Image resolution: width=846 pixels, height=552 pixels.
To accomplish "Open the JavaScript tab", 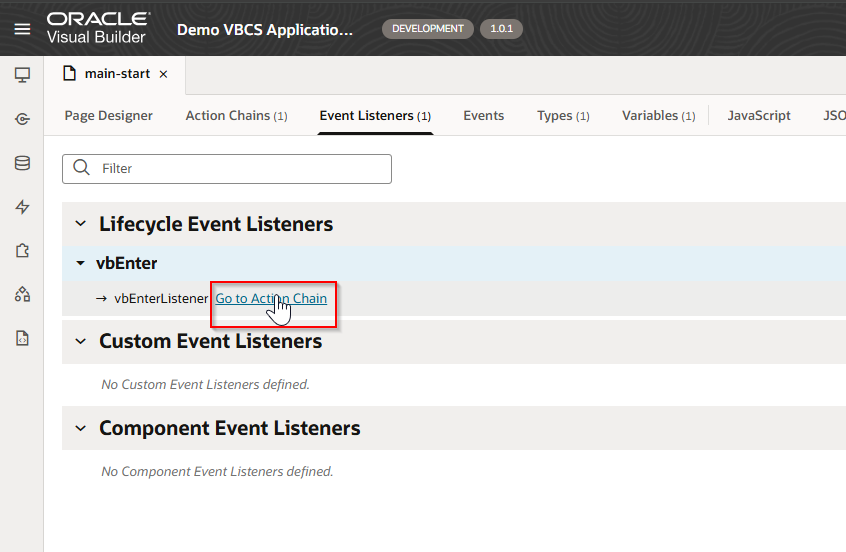I will 759,116.
